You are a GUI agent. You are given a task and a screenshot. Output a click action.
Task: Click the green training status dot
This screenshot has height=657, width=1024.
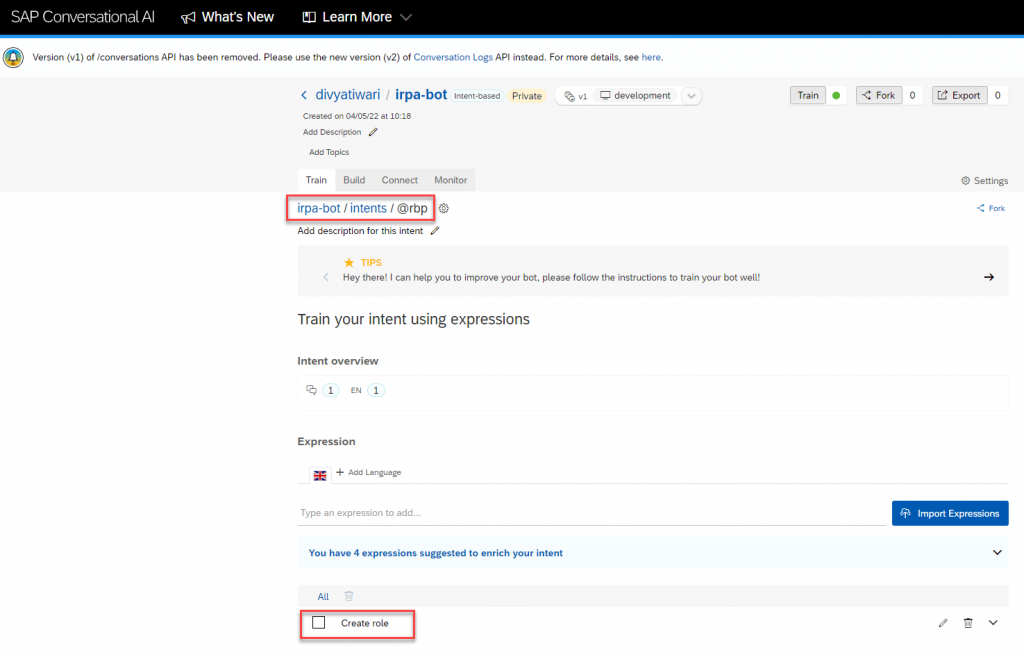836,95
